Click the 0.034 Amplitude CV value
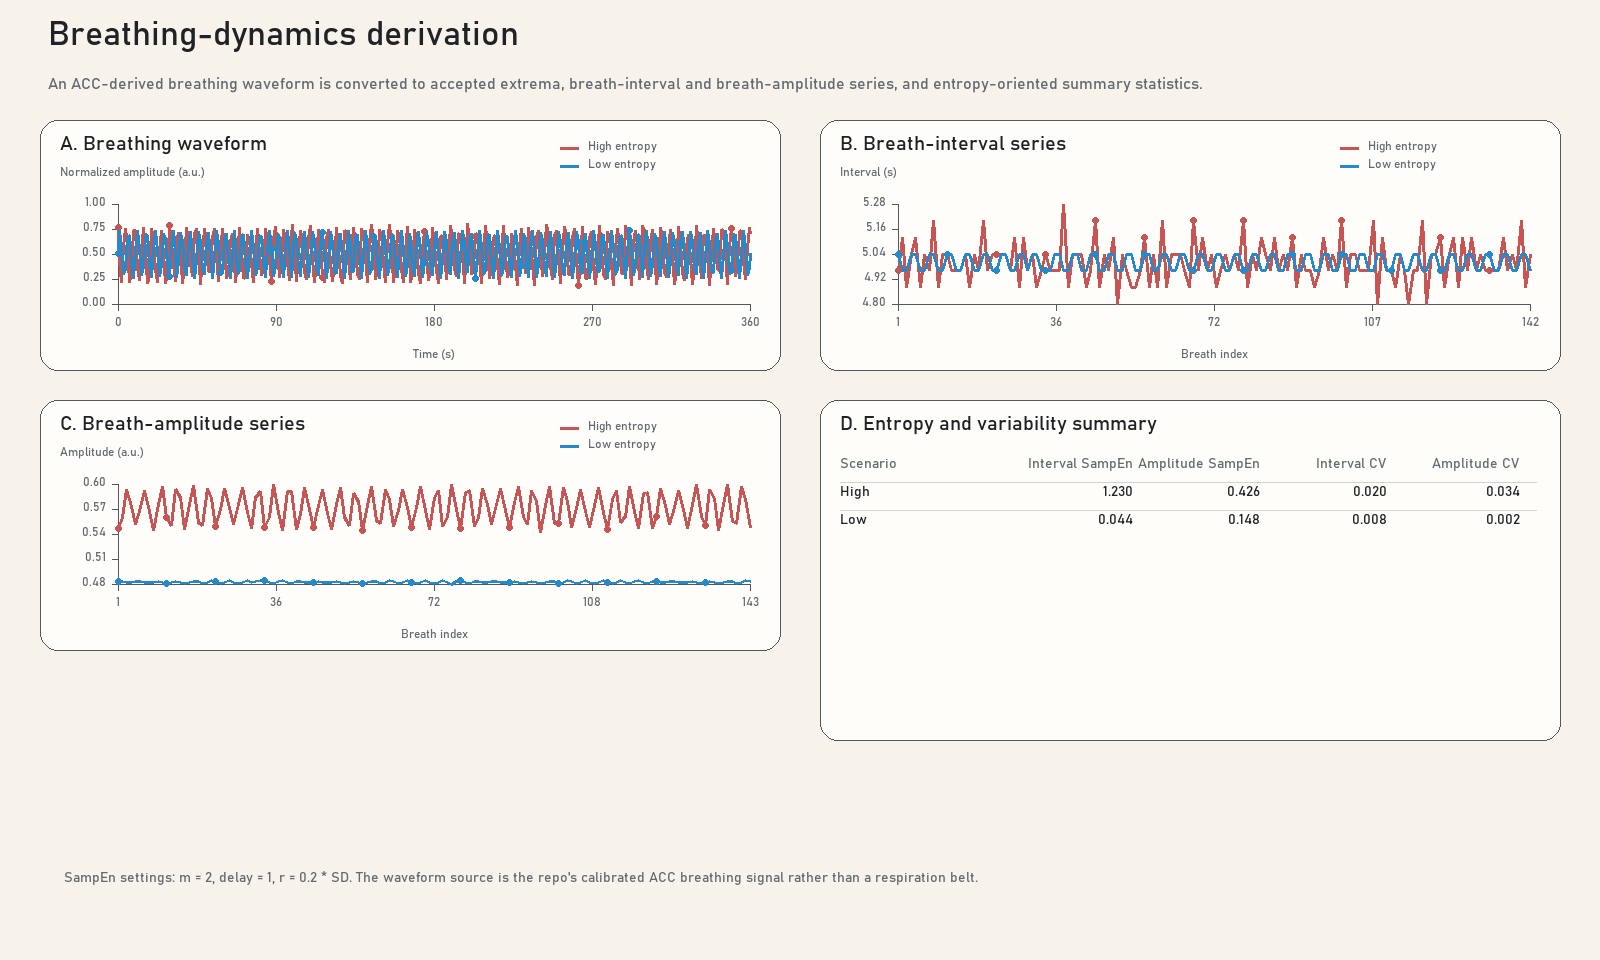 [x=1502, y=491]
